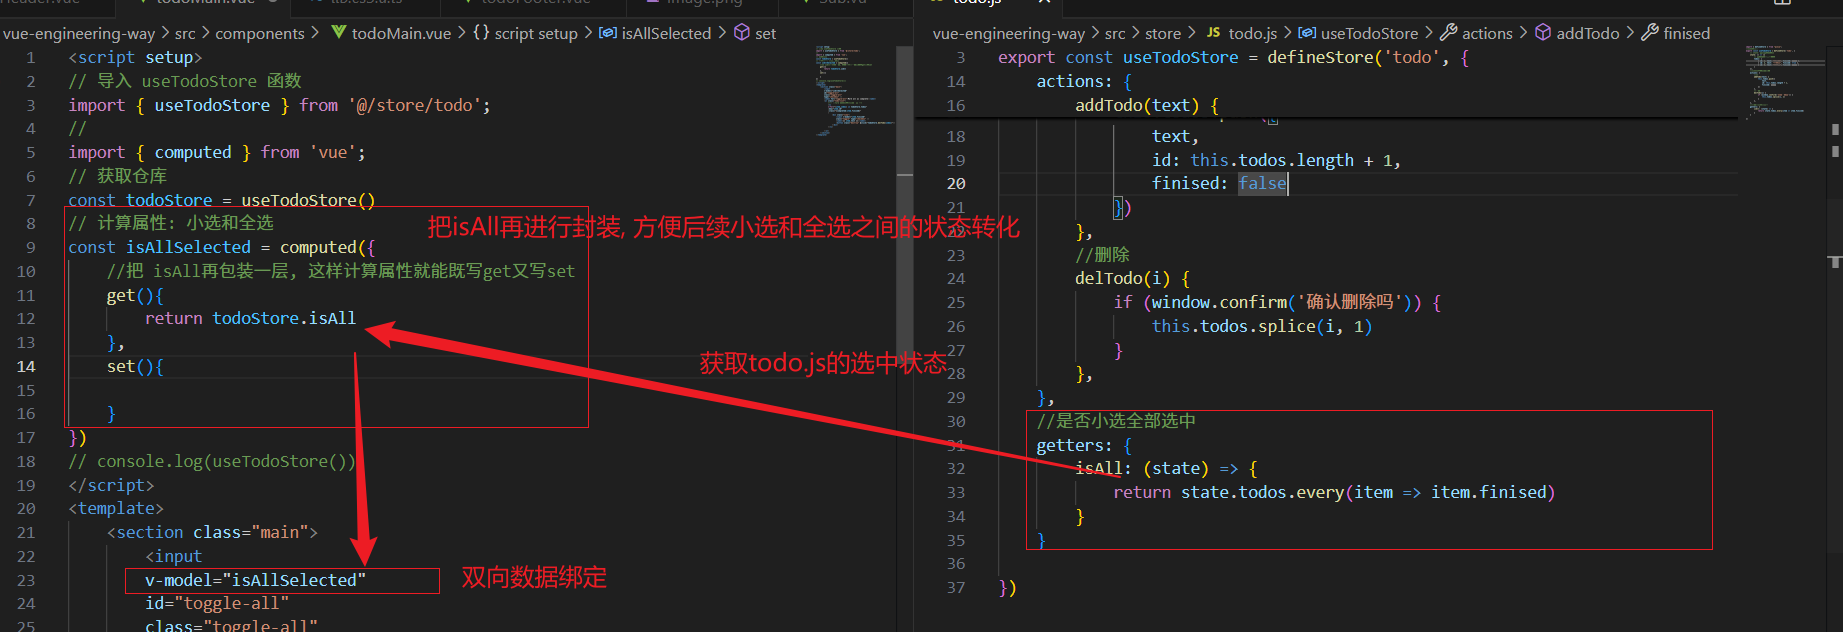The image size is (1843, 632).
Task: Click the wrench icon before actions breadcrumb
Action: 1448,33
